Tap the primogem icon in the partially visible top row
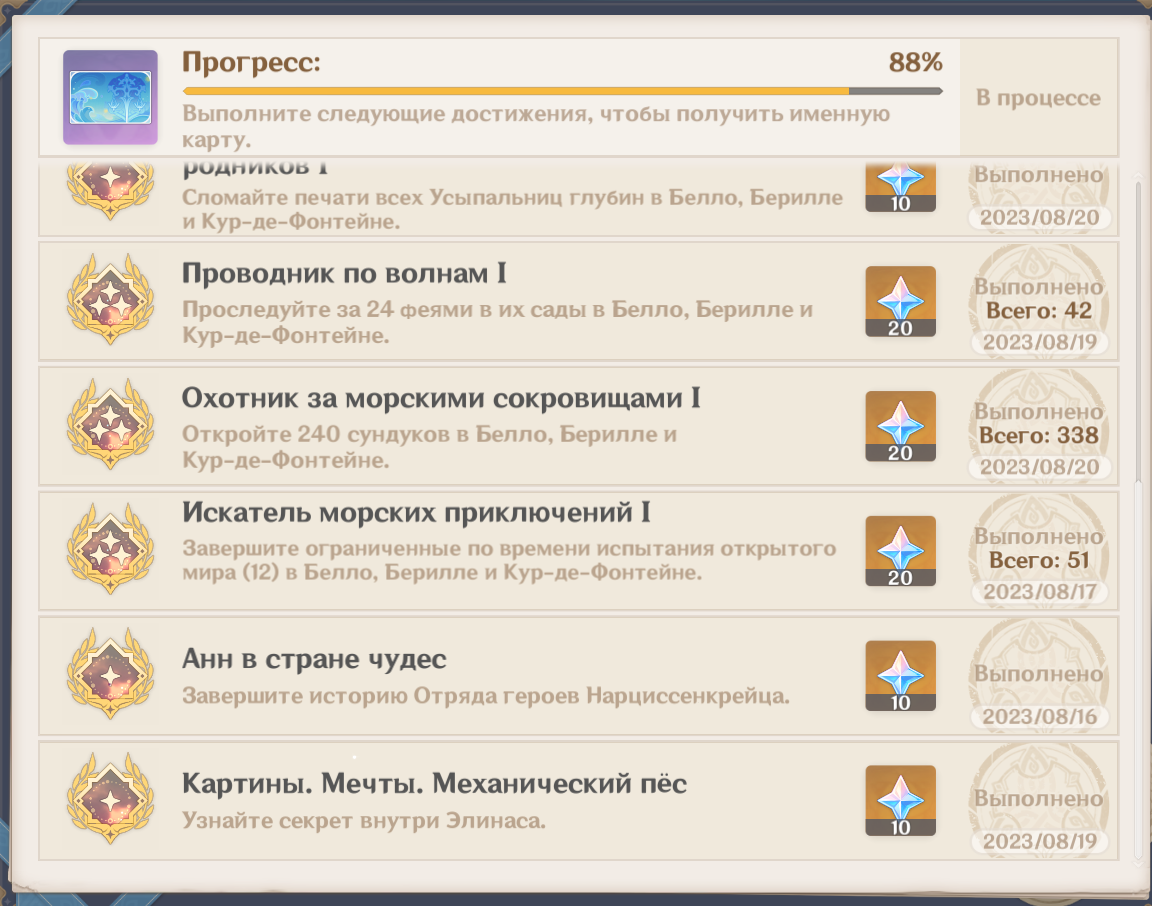The height and width of the screenshot is (906, 1152). pyautogui.click(x=900, y=185)
